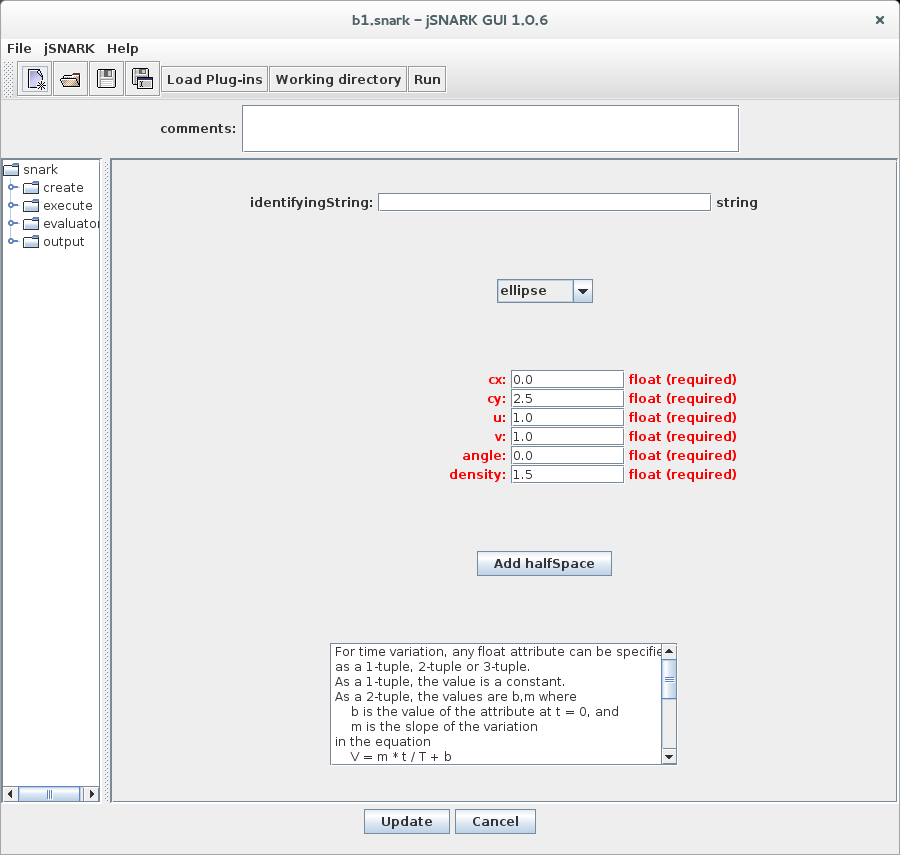Click the "V = m * t / T + b" line
This screenshot has height=855, width=900.
coord(401,757)
